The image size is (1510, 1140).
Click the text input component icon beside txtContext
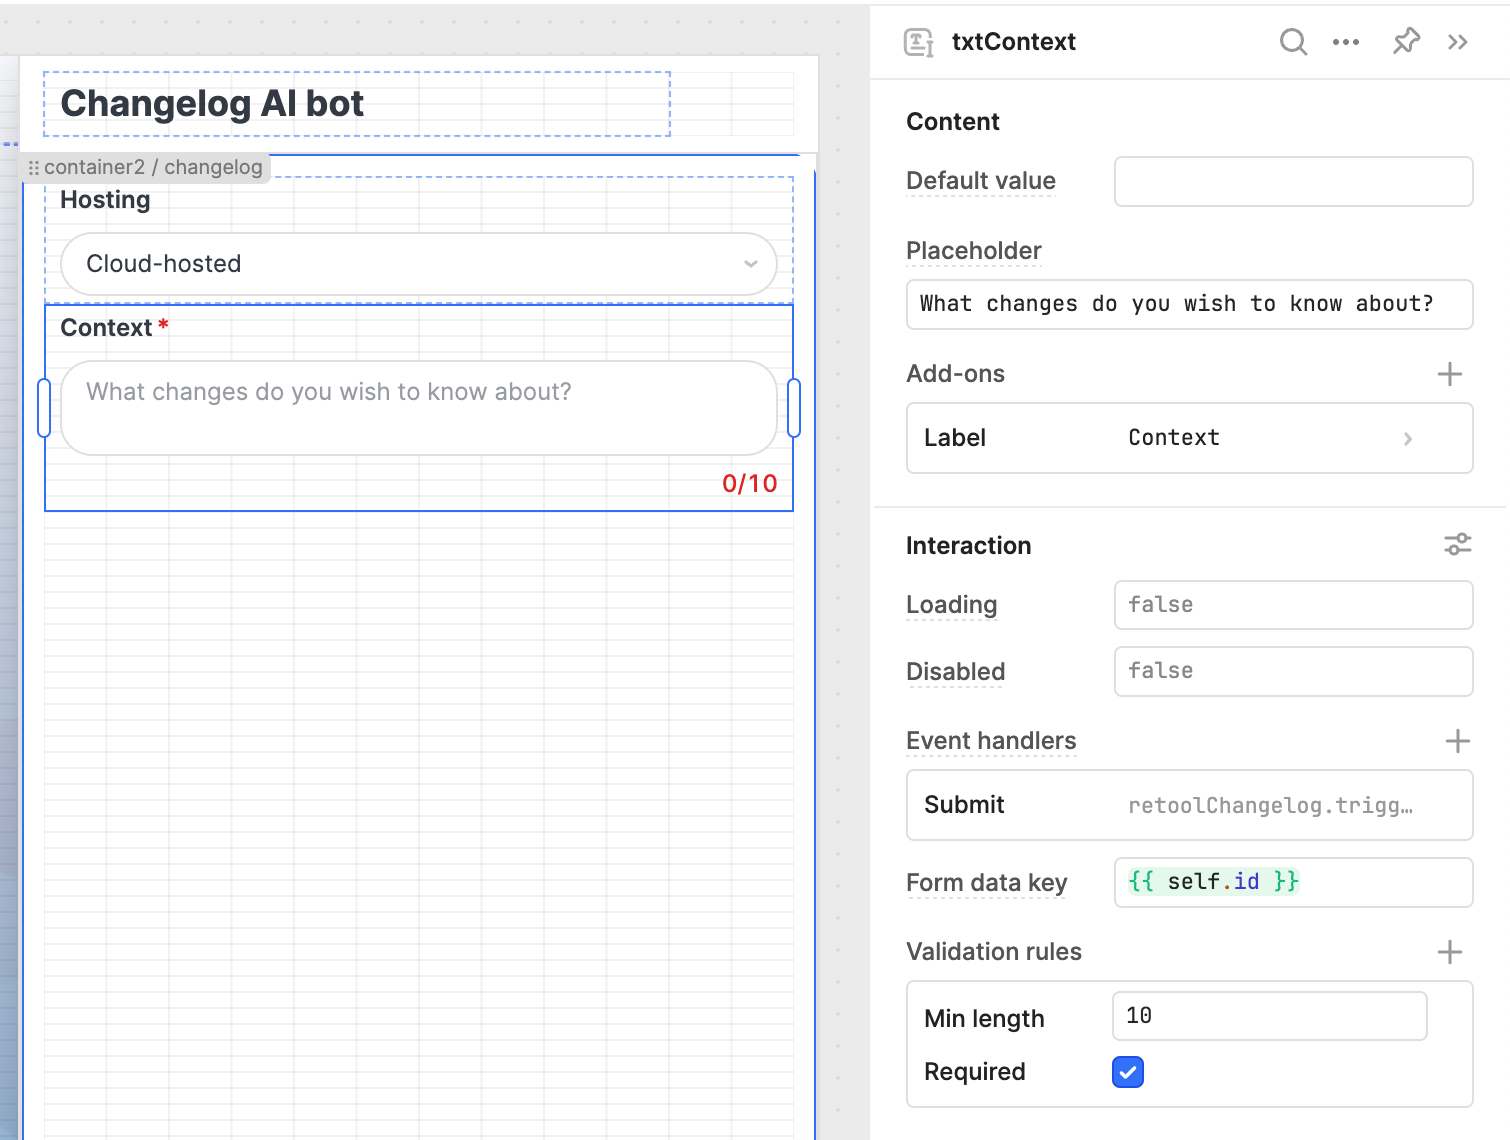tap(918, 42)
